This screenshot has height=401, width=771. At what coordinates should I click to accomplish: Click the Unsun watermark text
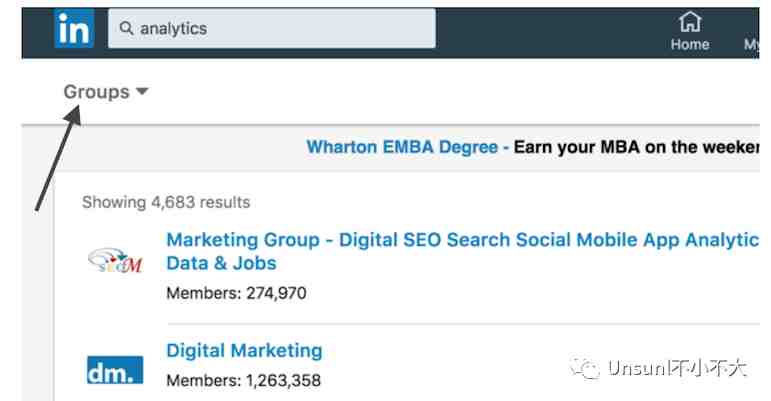(x=678, y=368)
